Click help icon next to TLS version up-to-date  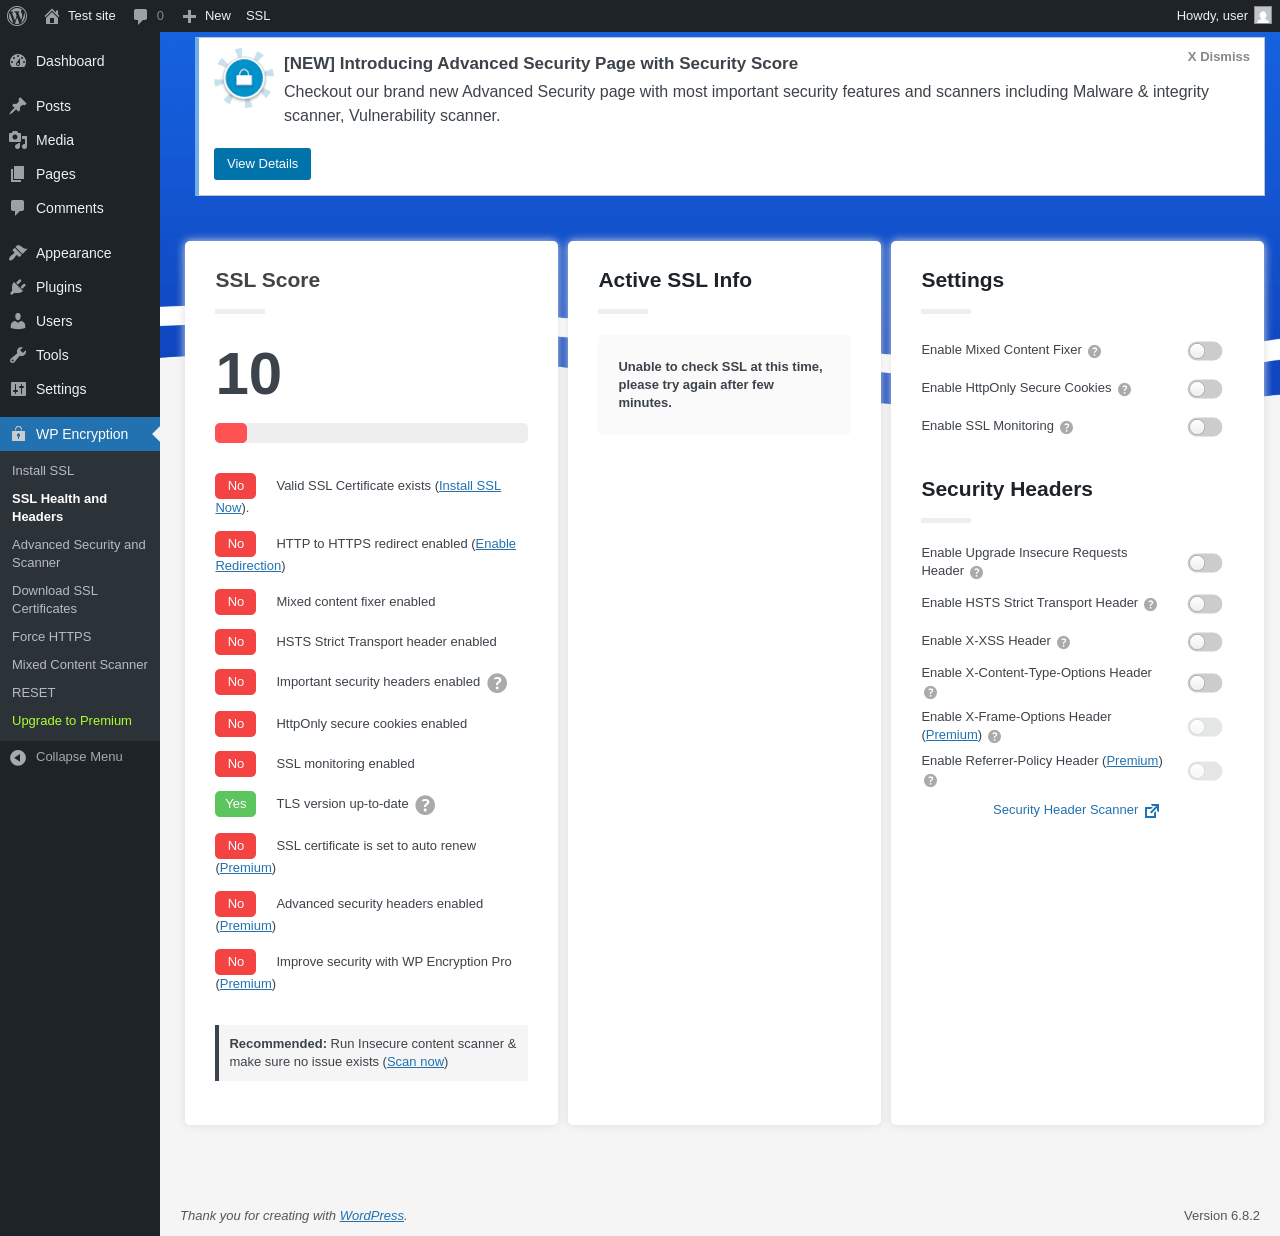[x=425, y=805]
